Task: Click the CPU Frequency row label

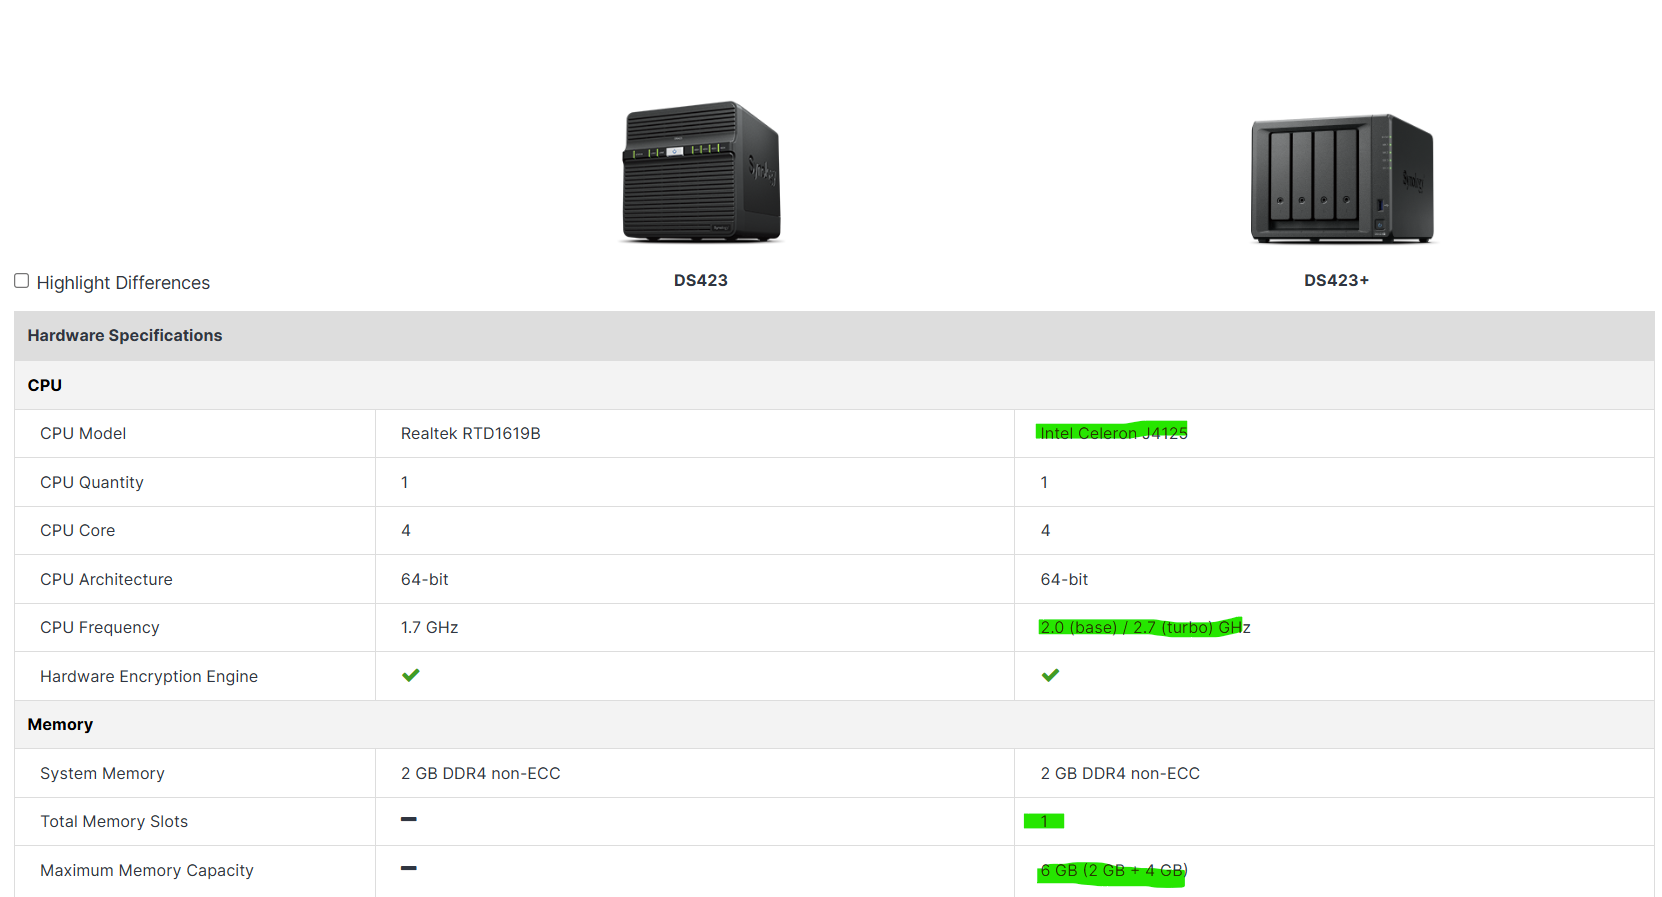Action: 100,628
